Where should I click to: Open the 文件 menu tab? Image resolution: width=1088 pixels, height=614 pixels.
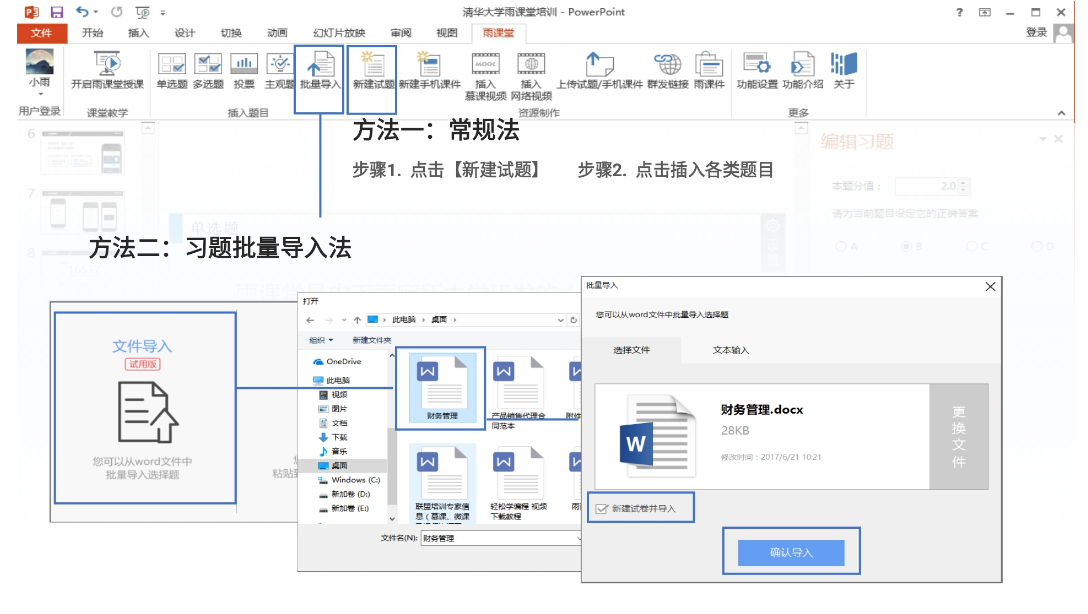pos(42,33)
